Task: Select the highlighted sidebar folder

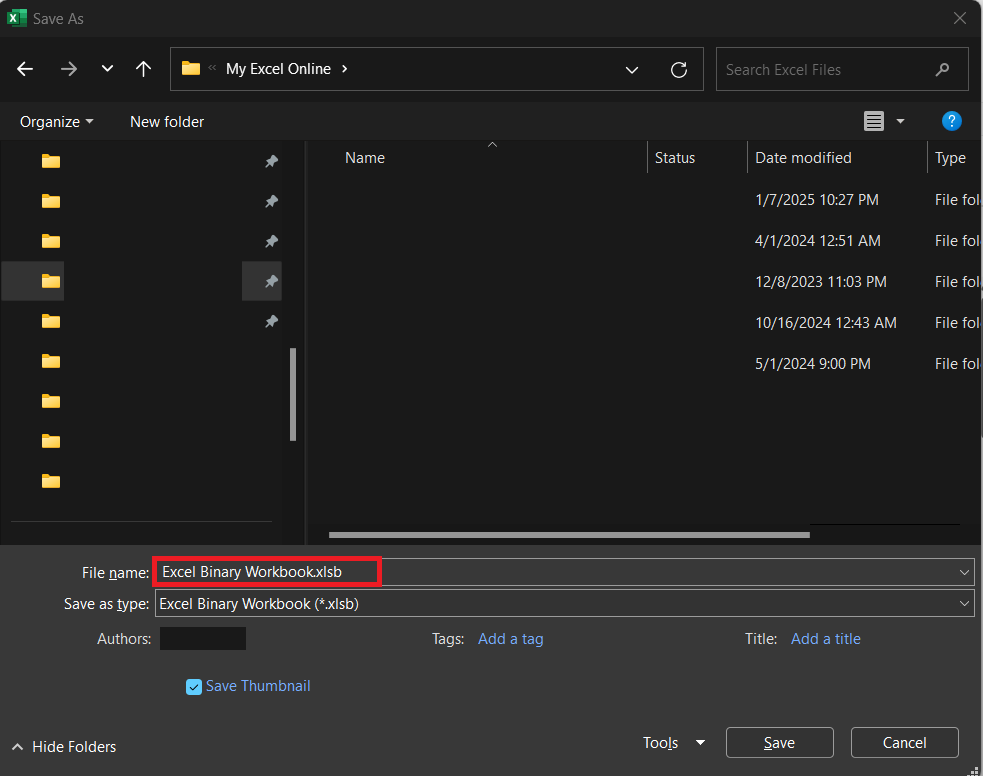Action: pos(51,281)
